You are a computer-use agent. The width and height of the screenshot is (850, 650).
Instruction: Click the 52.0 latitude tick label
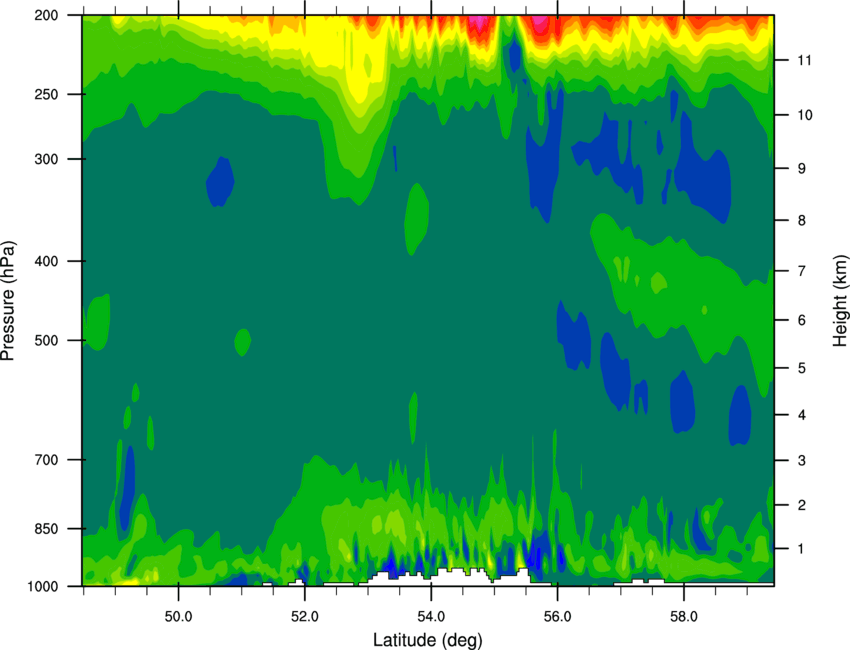(x=305, y=617)
